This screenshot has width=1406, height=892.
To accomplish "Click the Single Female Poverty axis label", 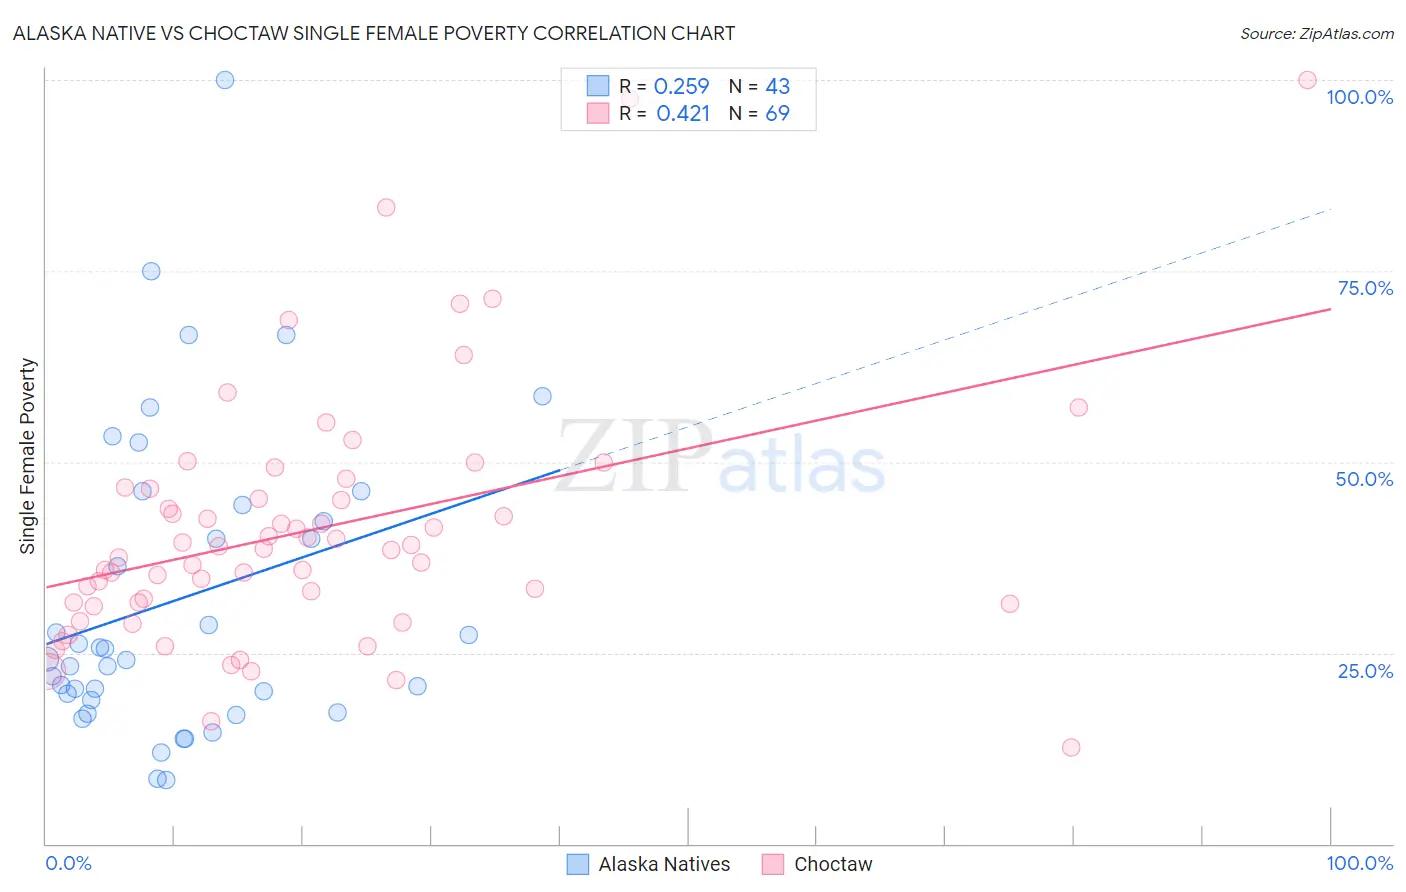I will (x=28, y=456).
